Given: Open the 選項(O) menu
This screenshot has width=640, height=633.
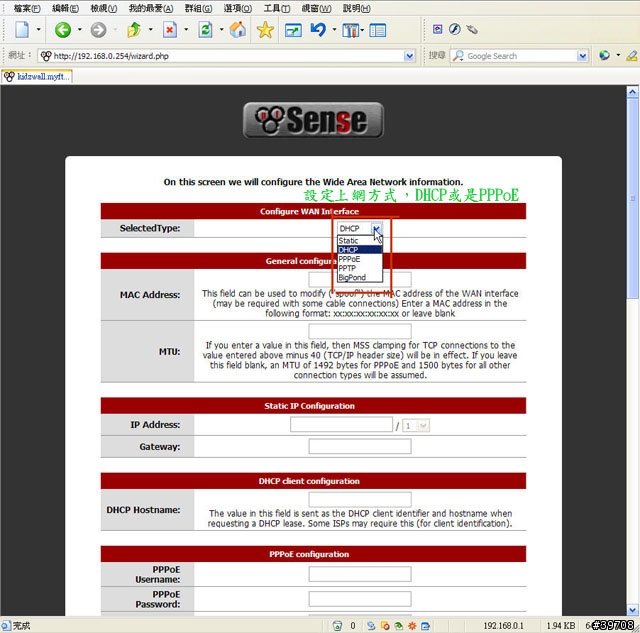Looking at the screenshot, I should point(238,8).
